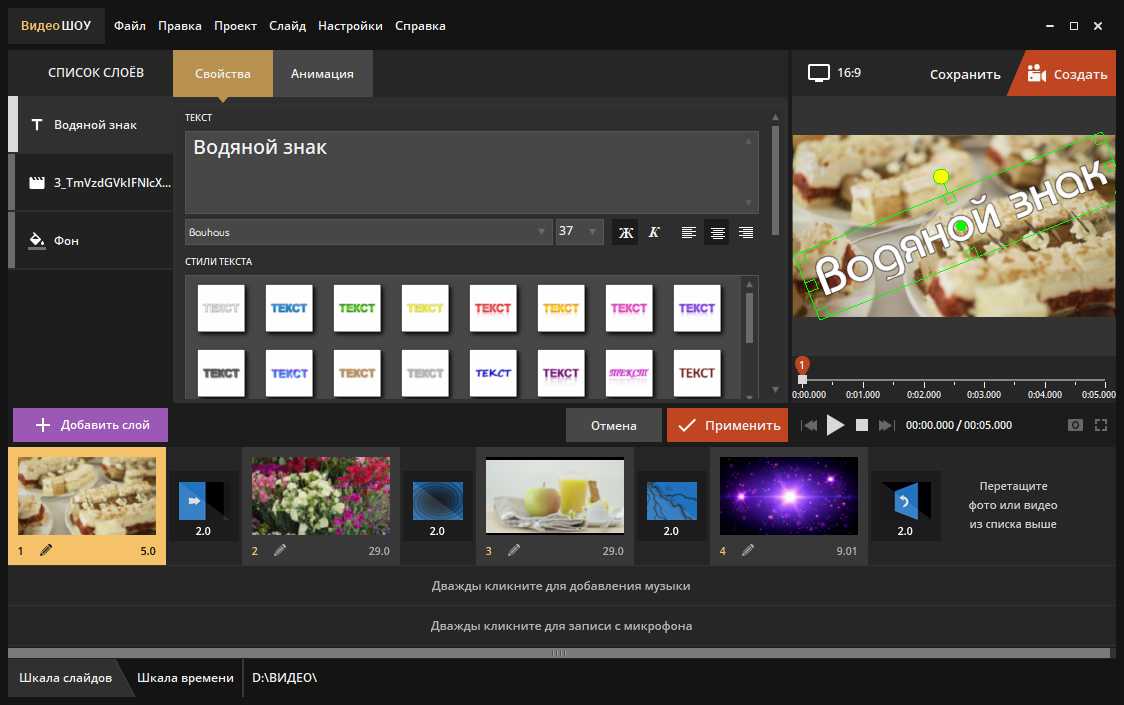Switch to the Анимация tab
Image resolution: width=1124 pixels, height=705 pixels.
pos(322,73)
